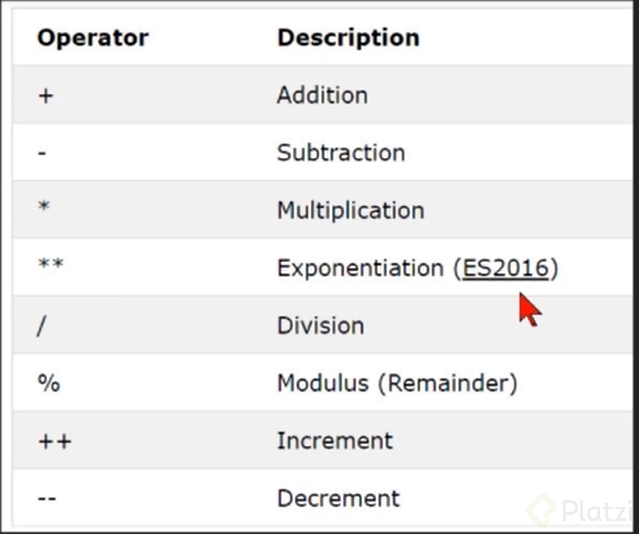
Task: Click the Modulus (Remainder) text
Action: click(397, 384)
